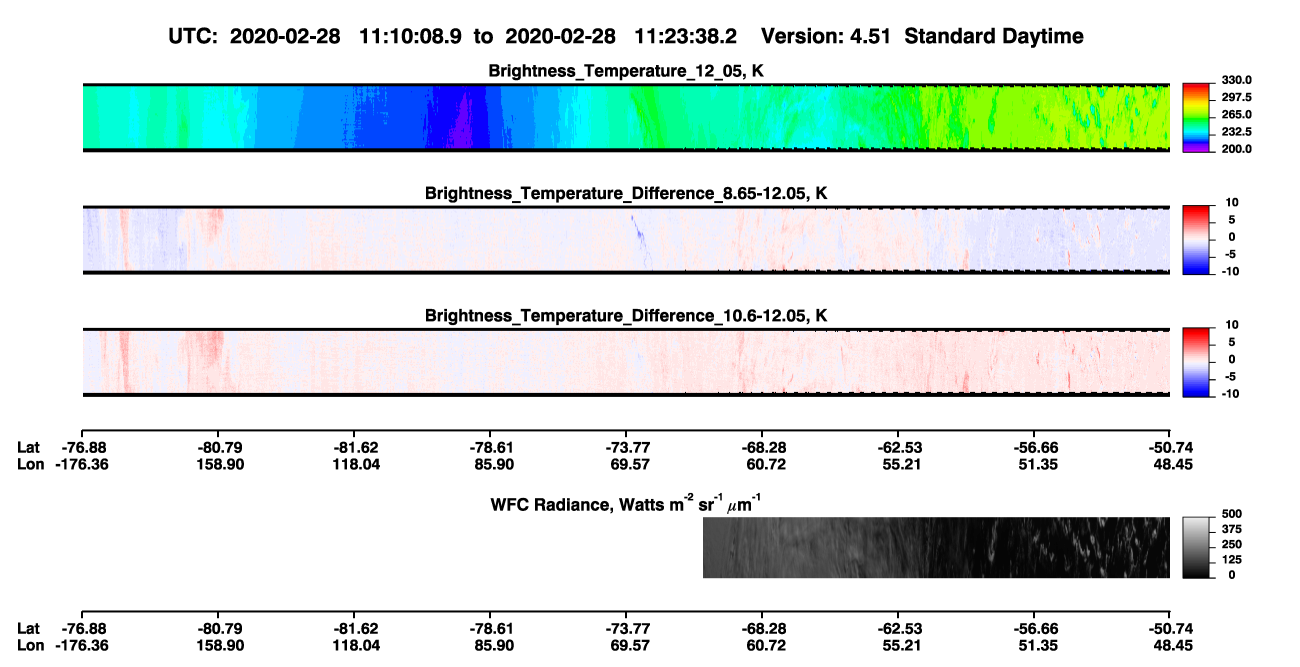
Task: Click the 8.65-12.05 difference color scale
Action: [1196, 239]
